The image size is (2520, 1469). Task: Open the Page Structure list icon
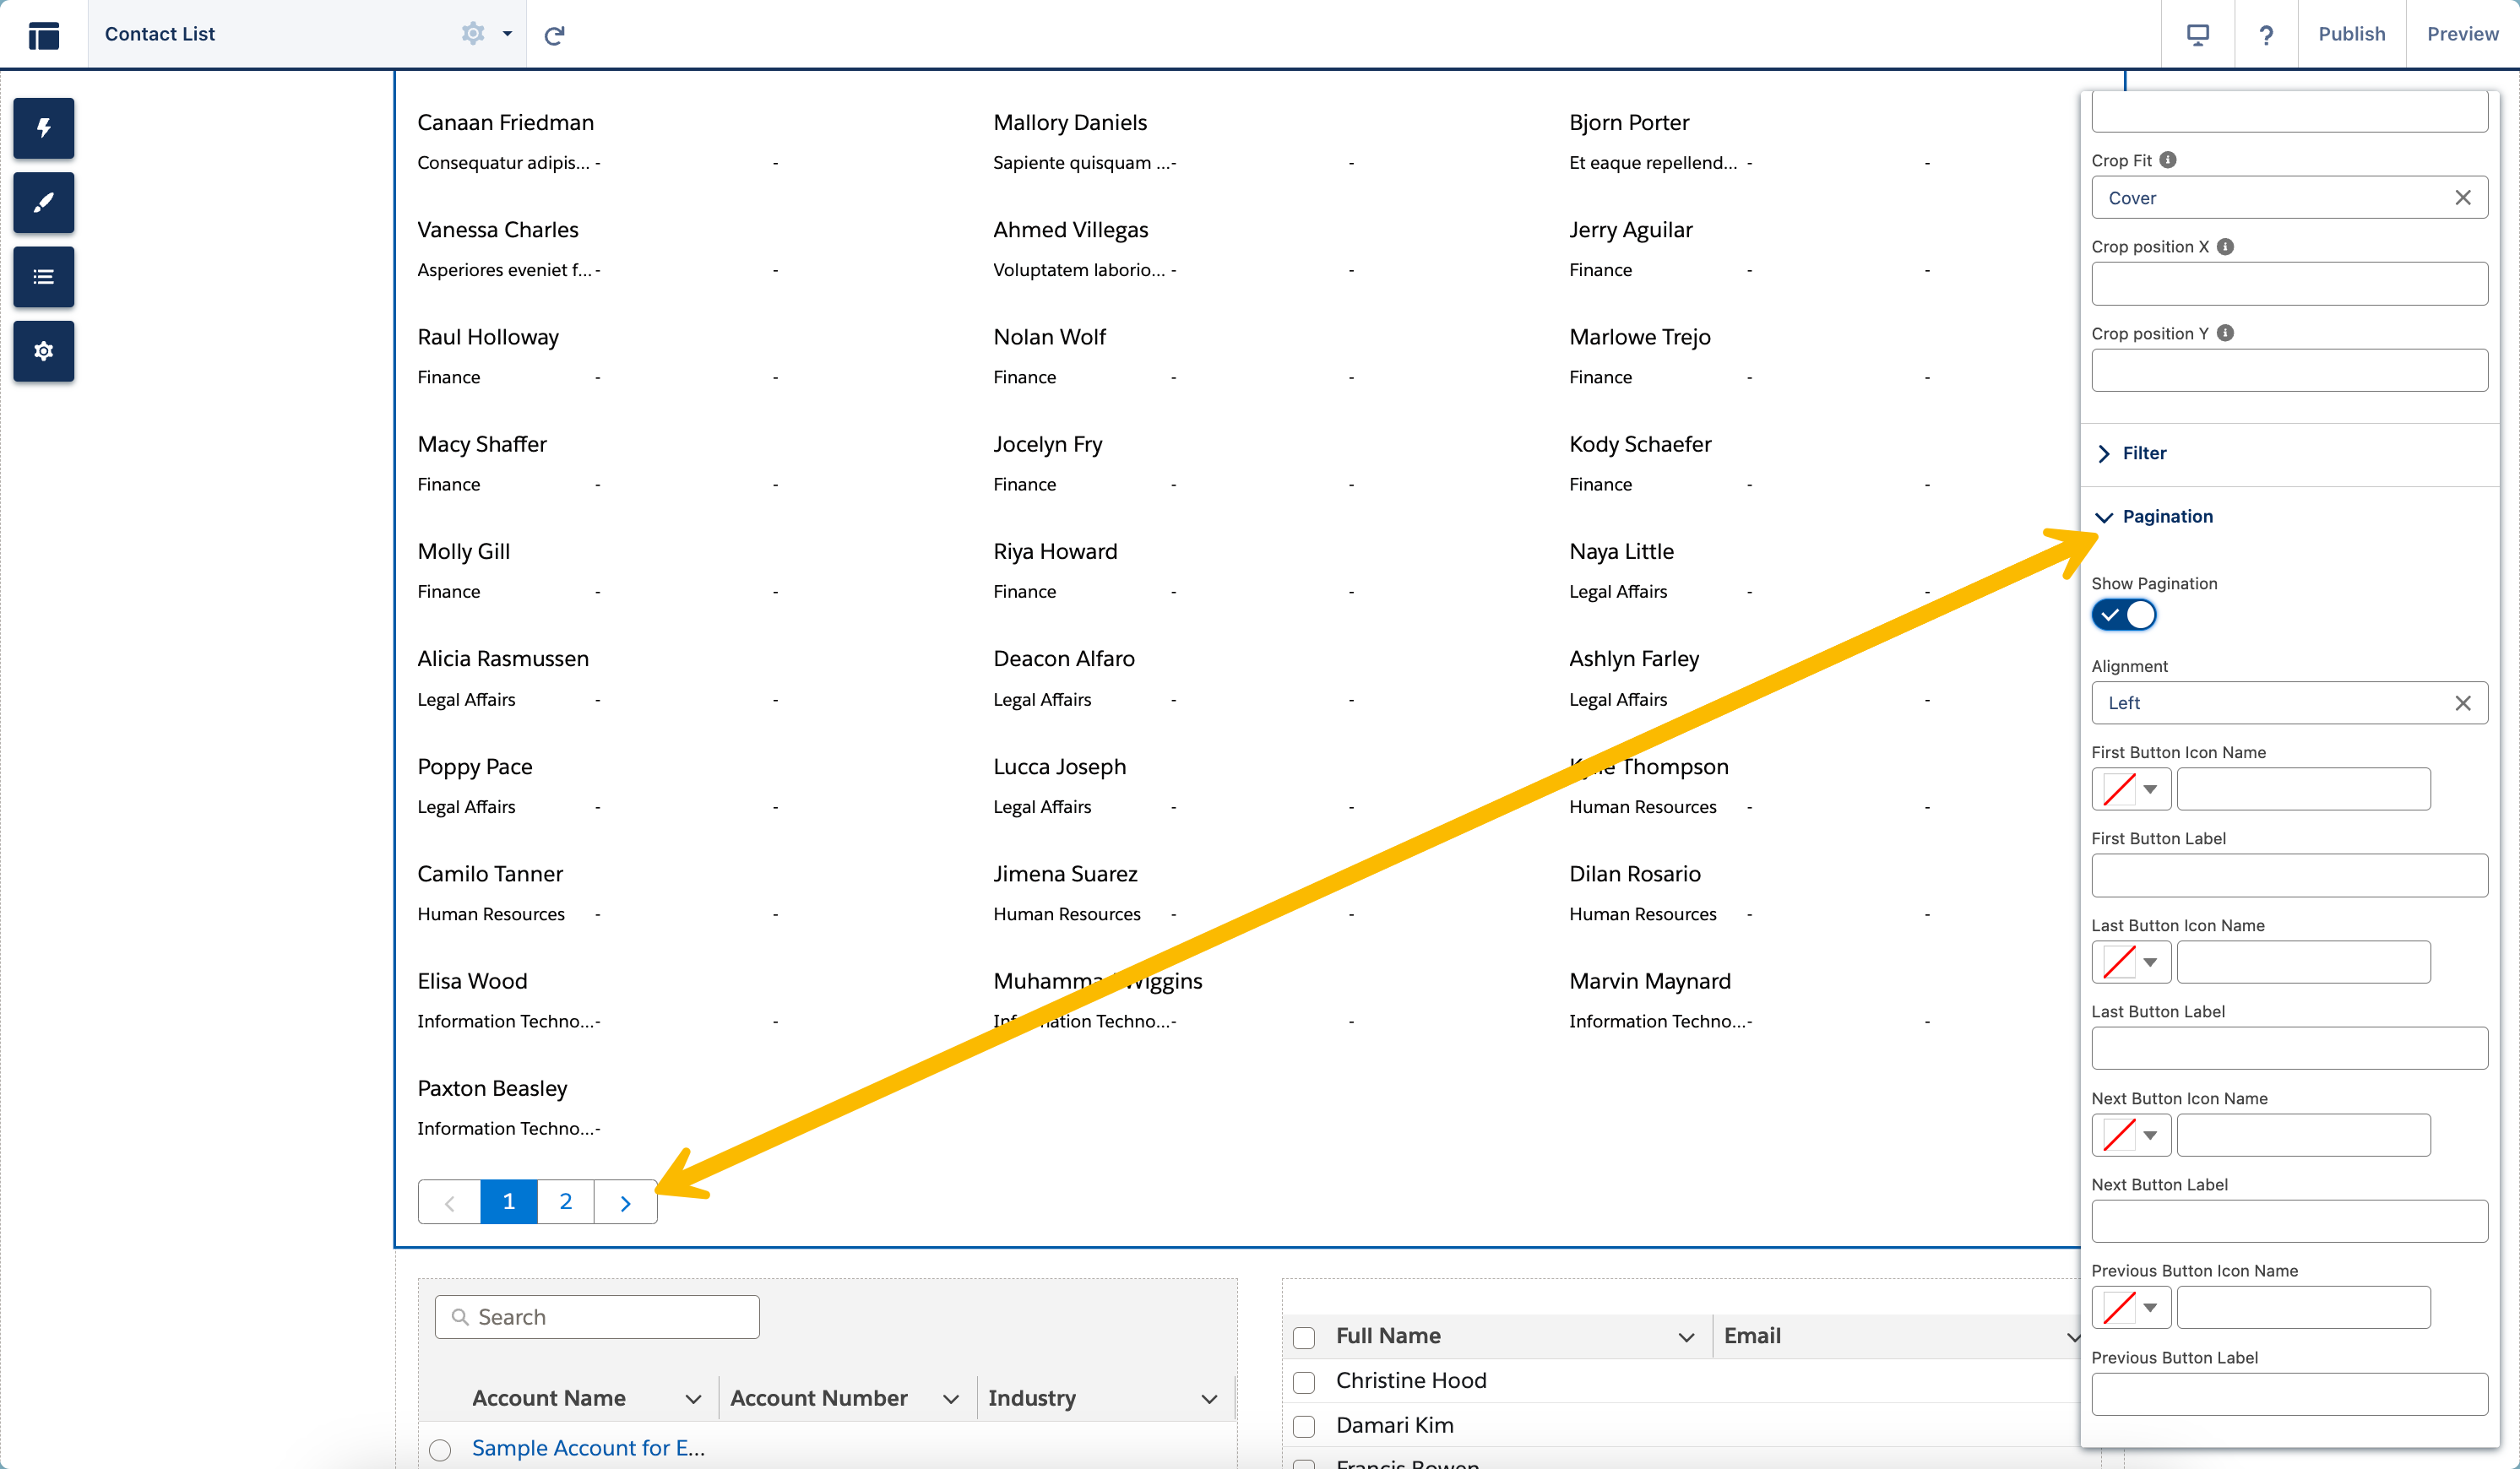tap(43, 277)
